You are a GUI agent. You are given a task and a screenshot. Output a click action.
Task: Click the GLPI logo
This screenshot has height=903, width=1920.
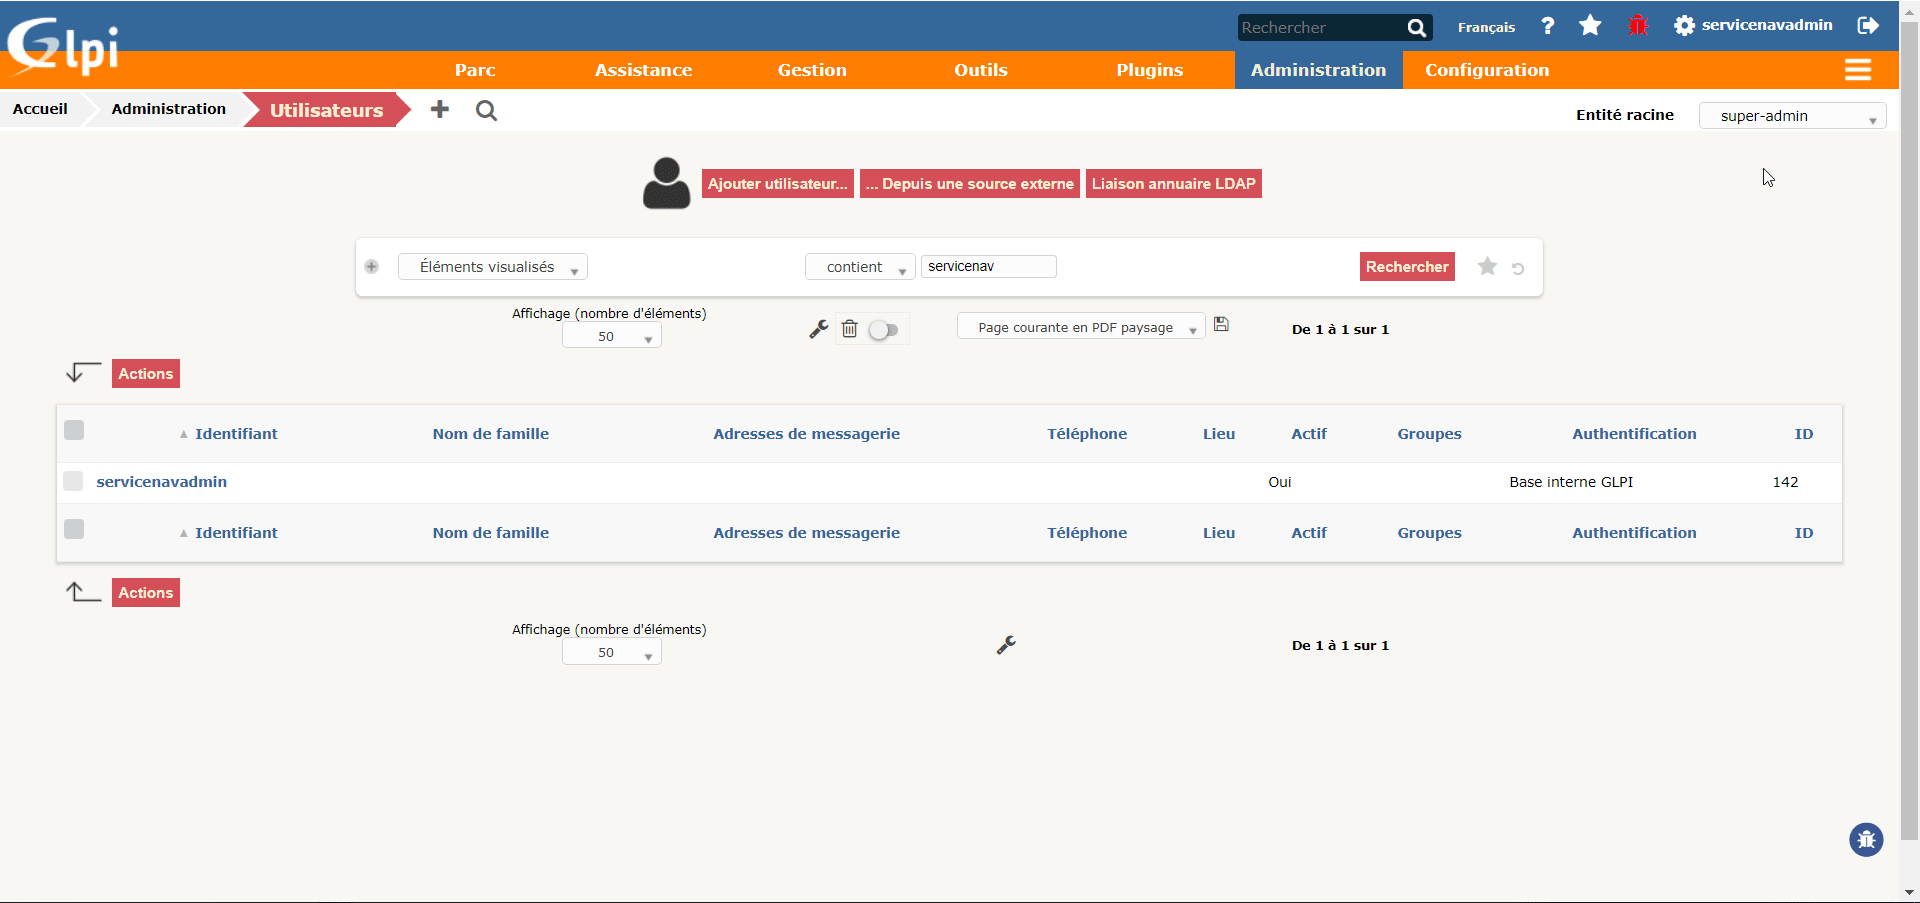(62, 44)
